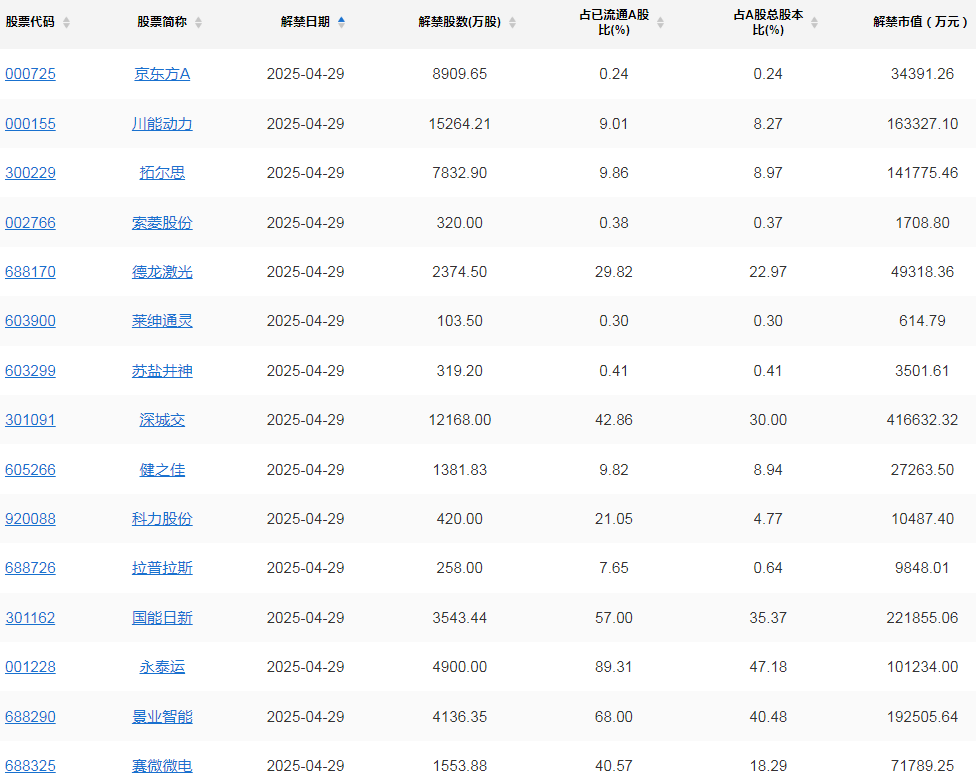Click sort icon for 占A股总股本比(%)
Viewport: 976px width, 778px height.
coord(814,23)
